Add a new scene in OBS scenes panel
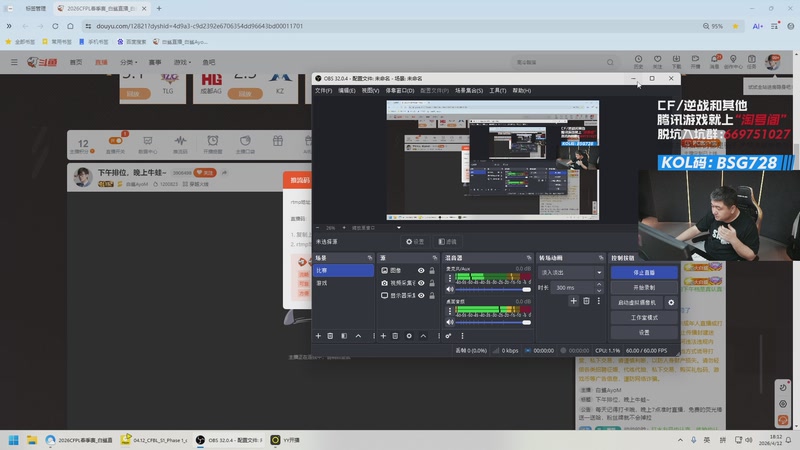This screenshot has width=800, height=450. [318, 336]
